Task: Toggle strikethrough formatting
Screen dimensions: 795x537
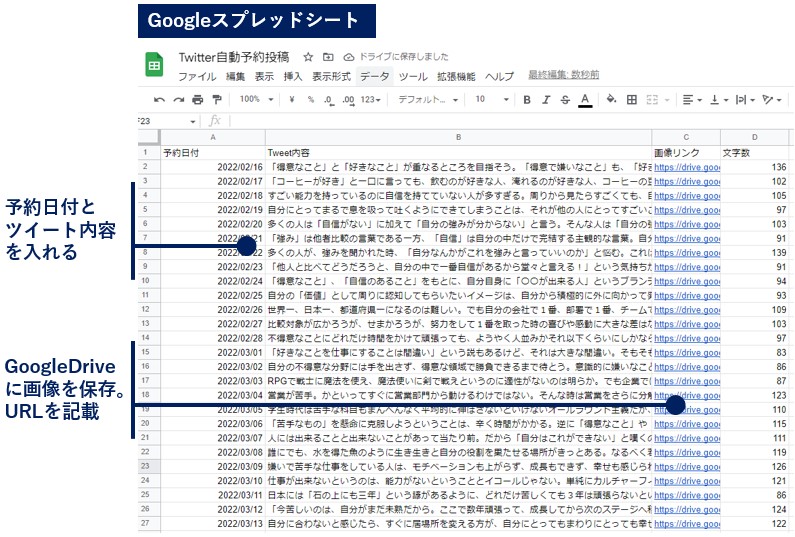Action: click(x=565, y=100)
